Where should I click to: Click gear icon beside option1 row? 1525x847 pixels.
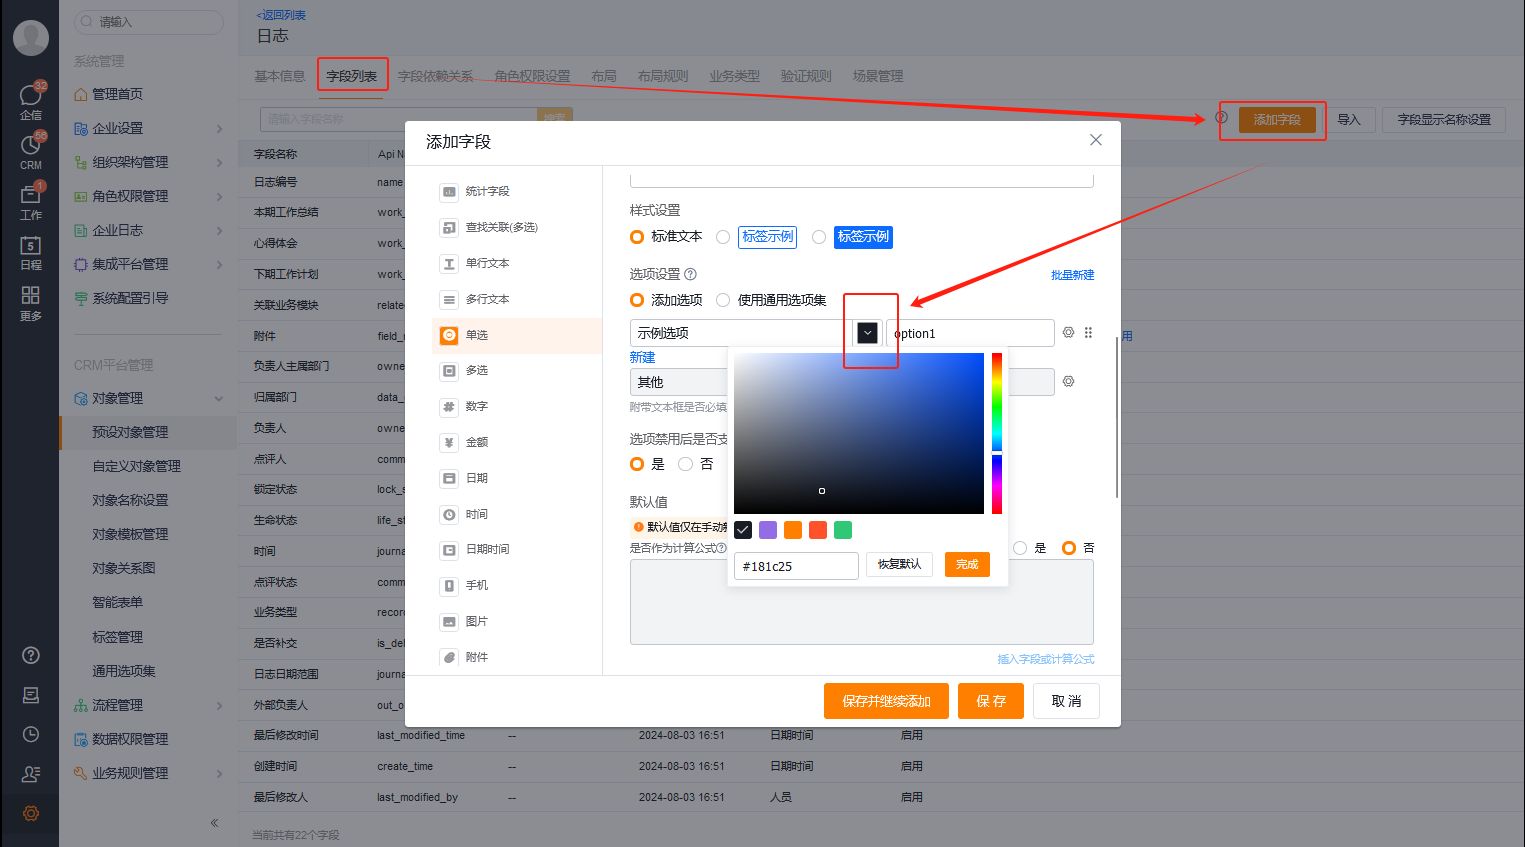pos(1068,332)
